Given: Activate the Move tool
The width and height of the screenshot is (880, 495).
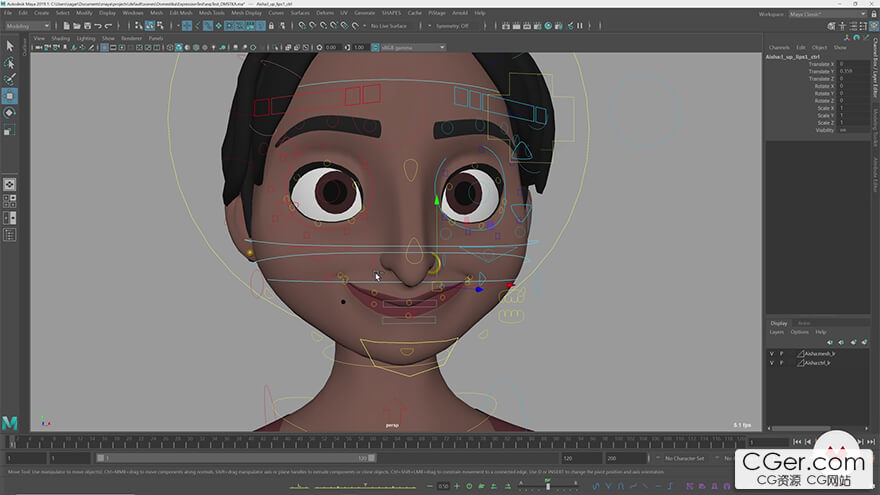Looking at the screenshot, I should pyautogui.click(x=10, y=96).
